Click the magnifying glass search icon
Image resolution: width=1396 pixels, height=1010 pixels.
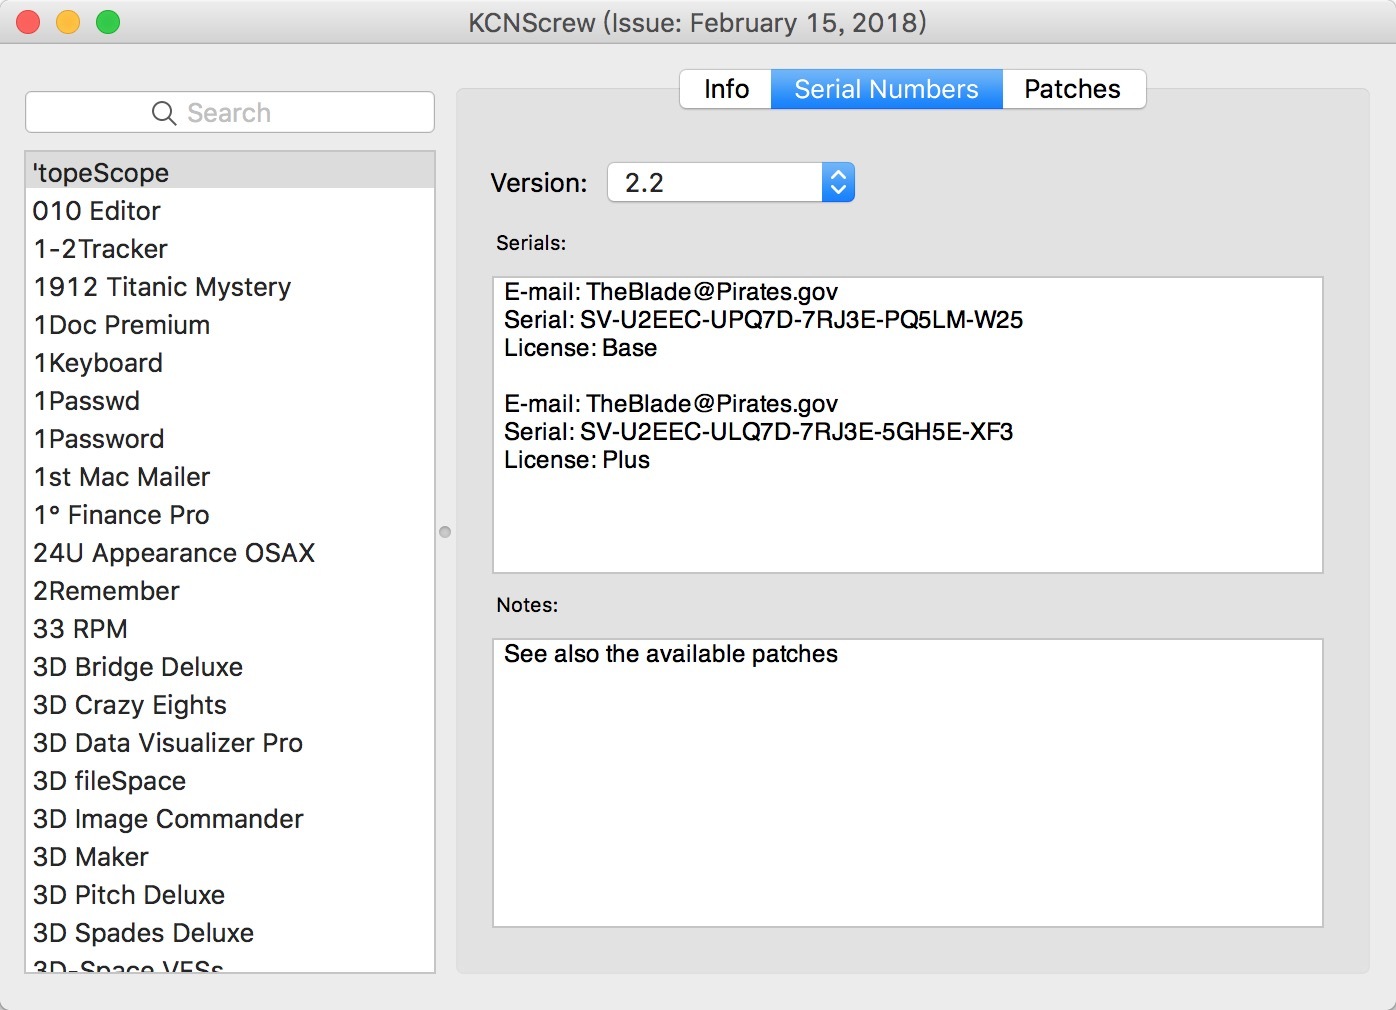[x=164, y=113]
